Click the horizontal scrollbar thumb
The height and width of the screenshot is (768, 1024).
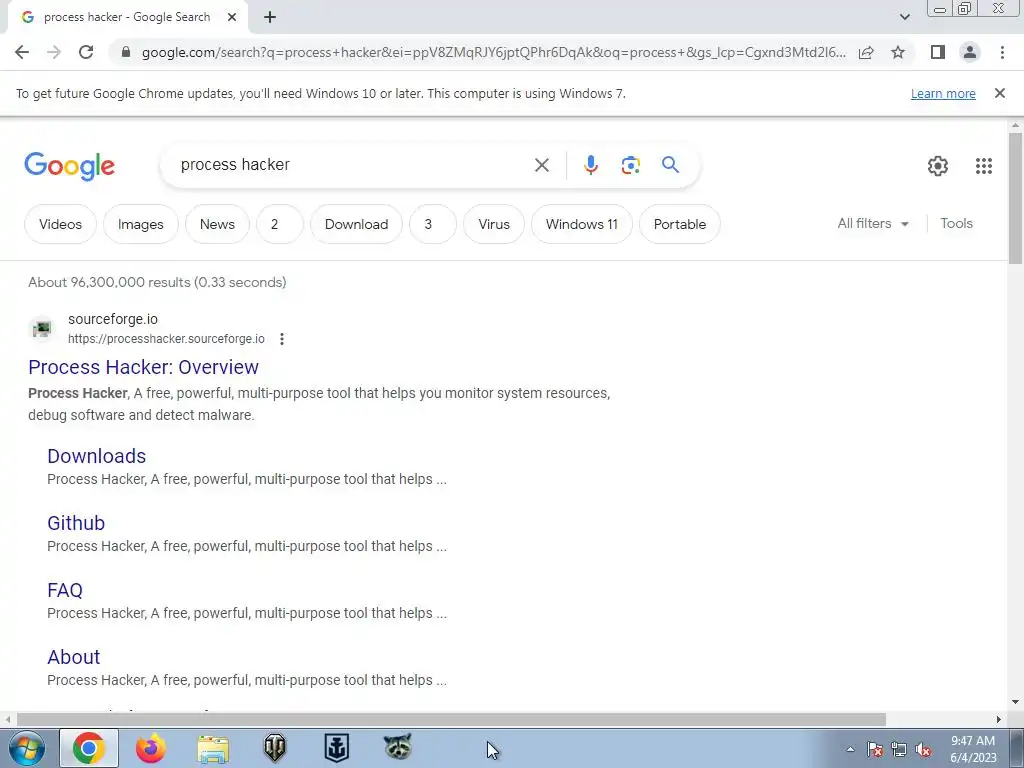point(451,720)
